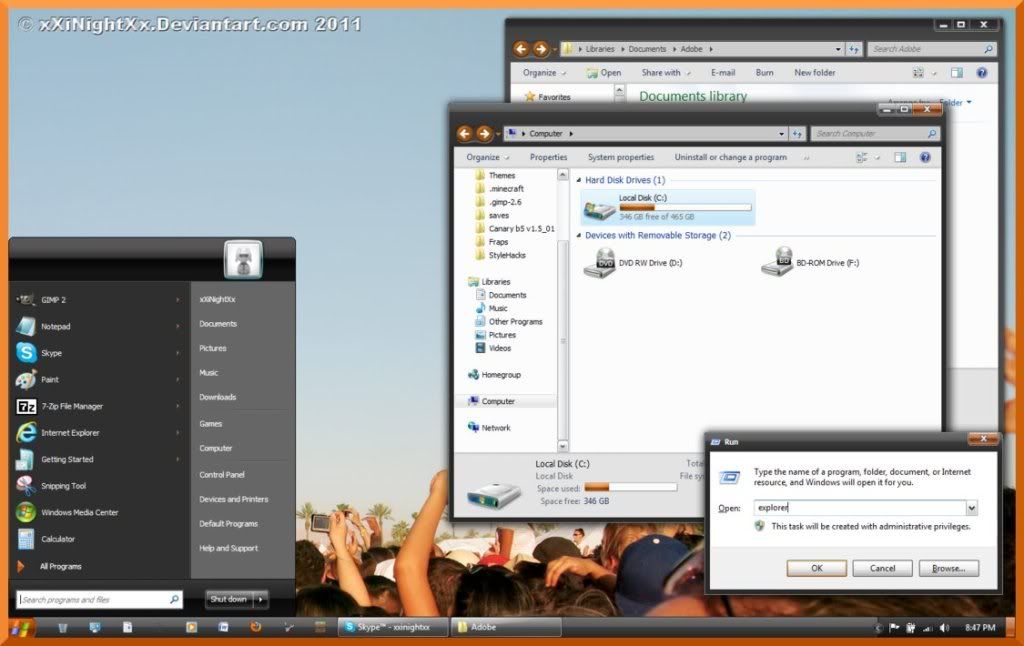
Task: Launch Calculator from the Start menu
Action: (x=98, y=539)
